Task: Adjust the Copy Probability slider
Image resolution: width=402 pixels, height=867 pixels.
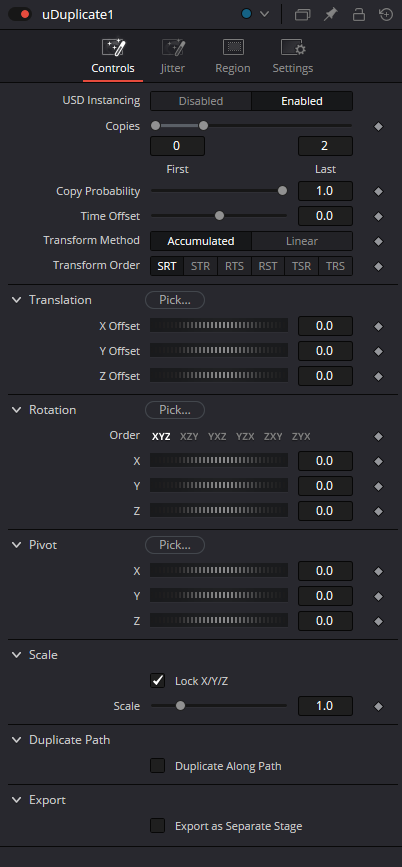Action: pos(219,191)
